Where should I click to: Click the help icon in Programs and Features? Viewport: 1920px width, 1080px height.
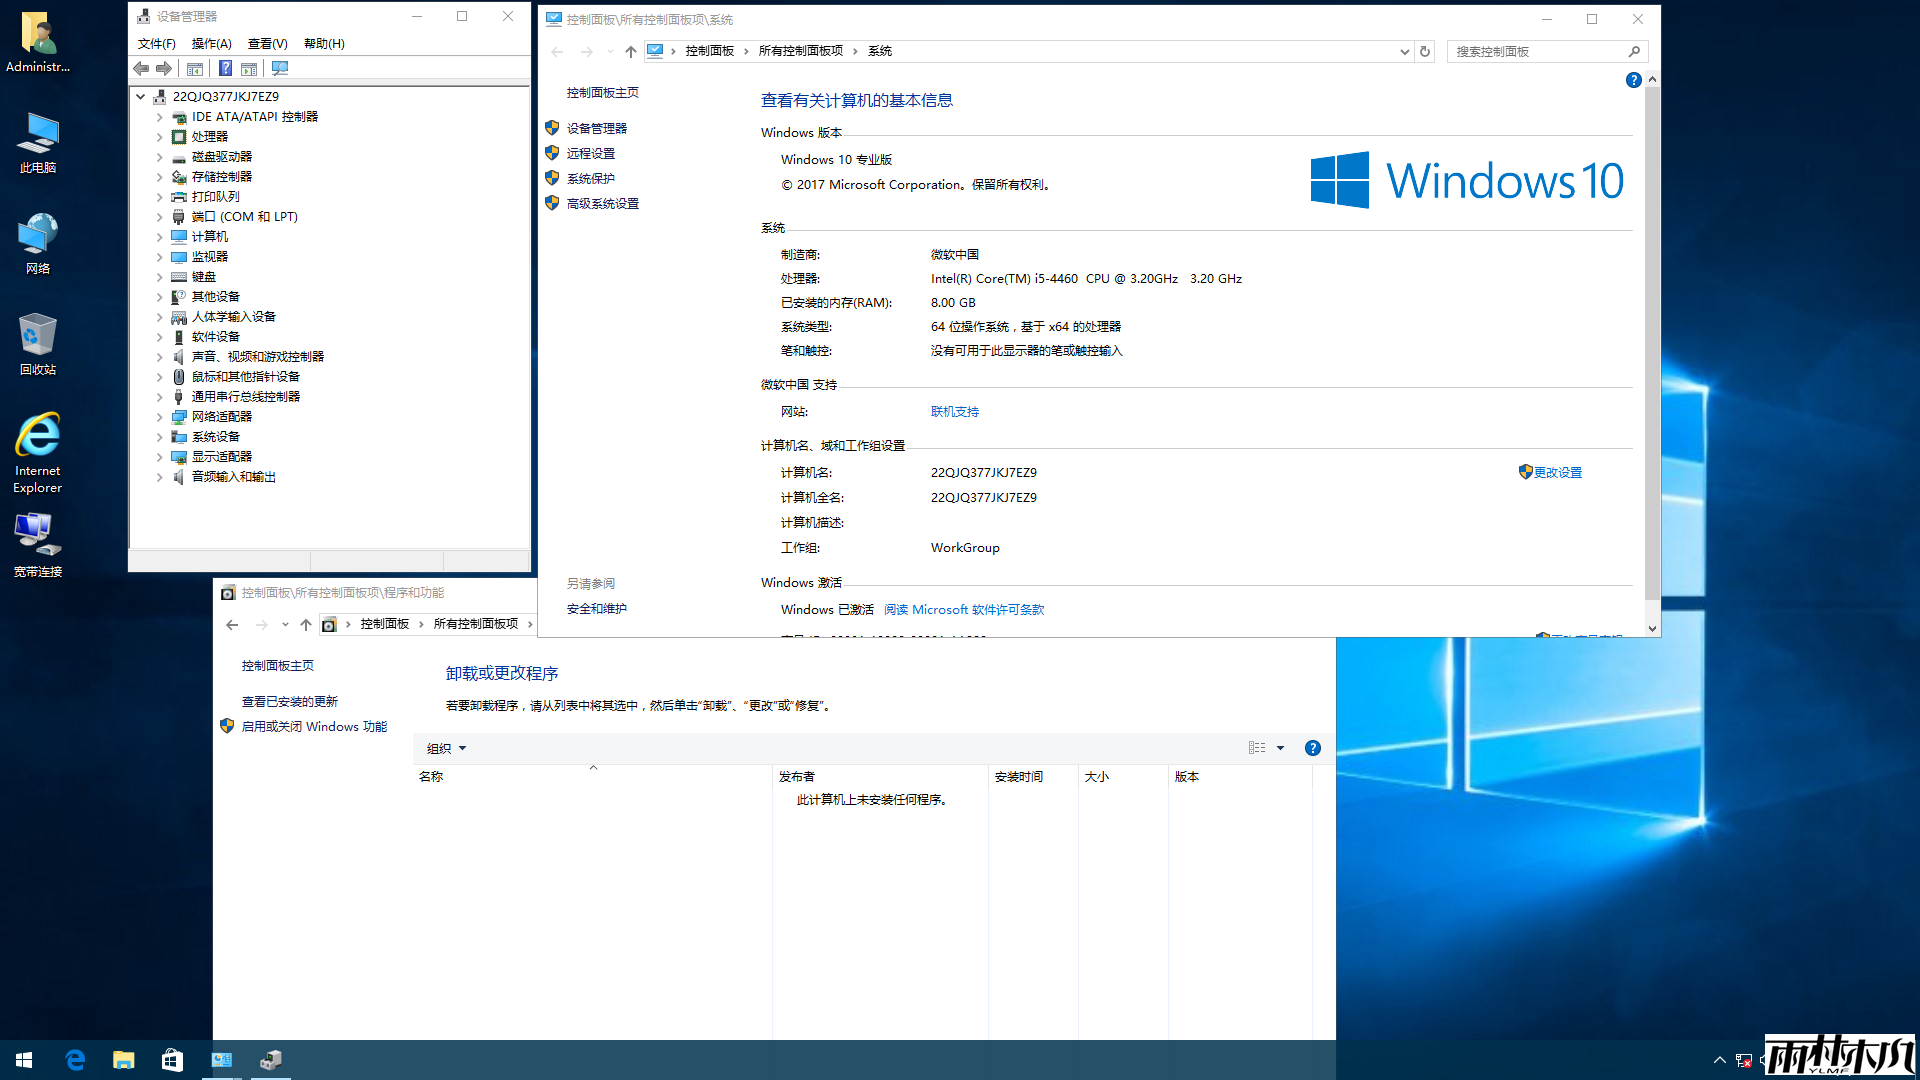[1313, 748]
